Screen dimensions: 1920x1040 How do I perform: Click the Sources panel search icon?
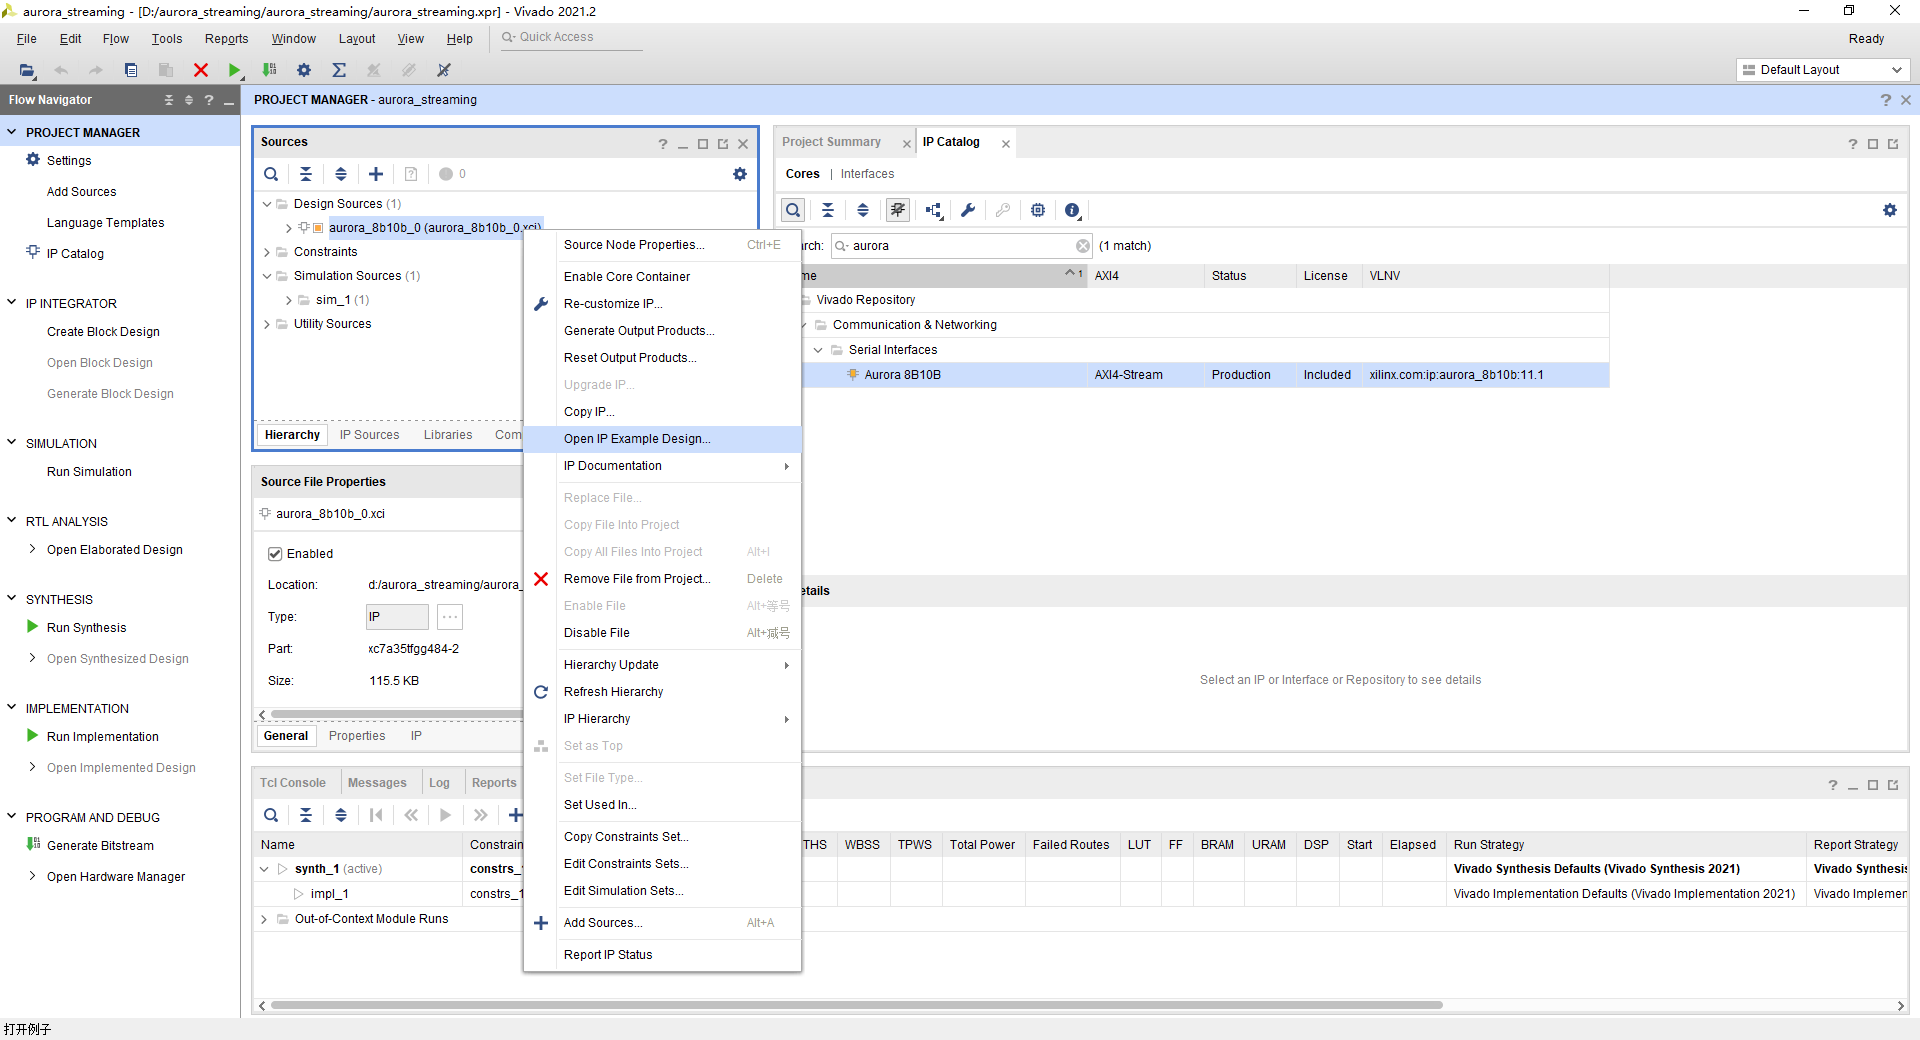point(271,174)
